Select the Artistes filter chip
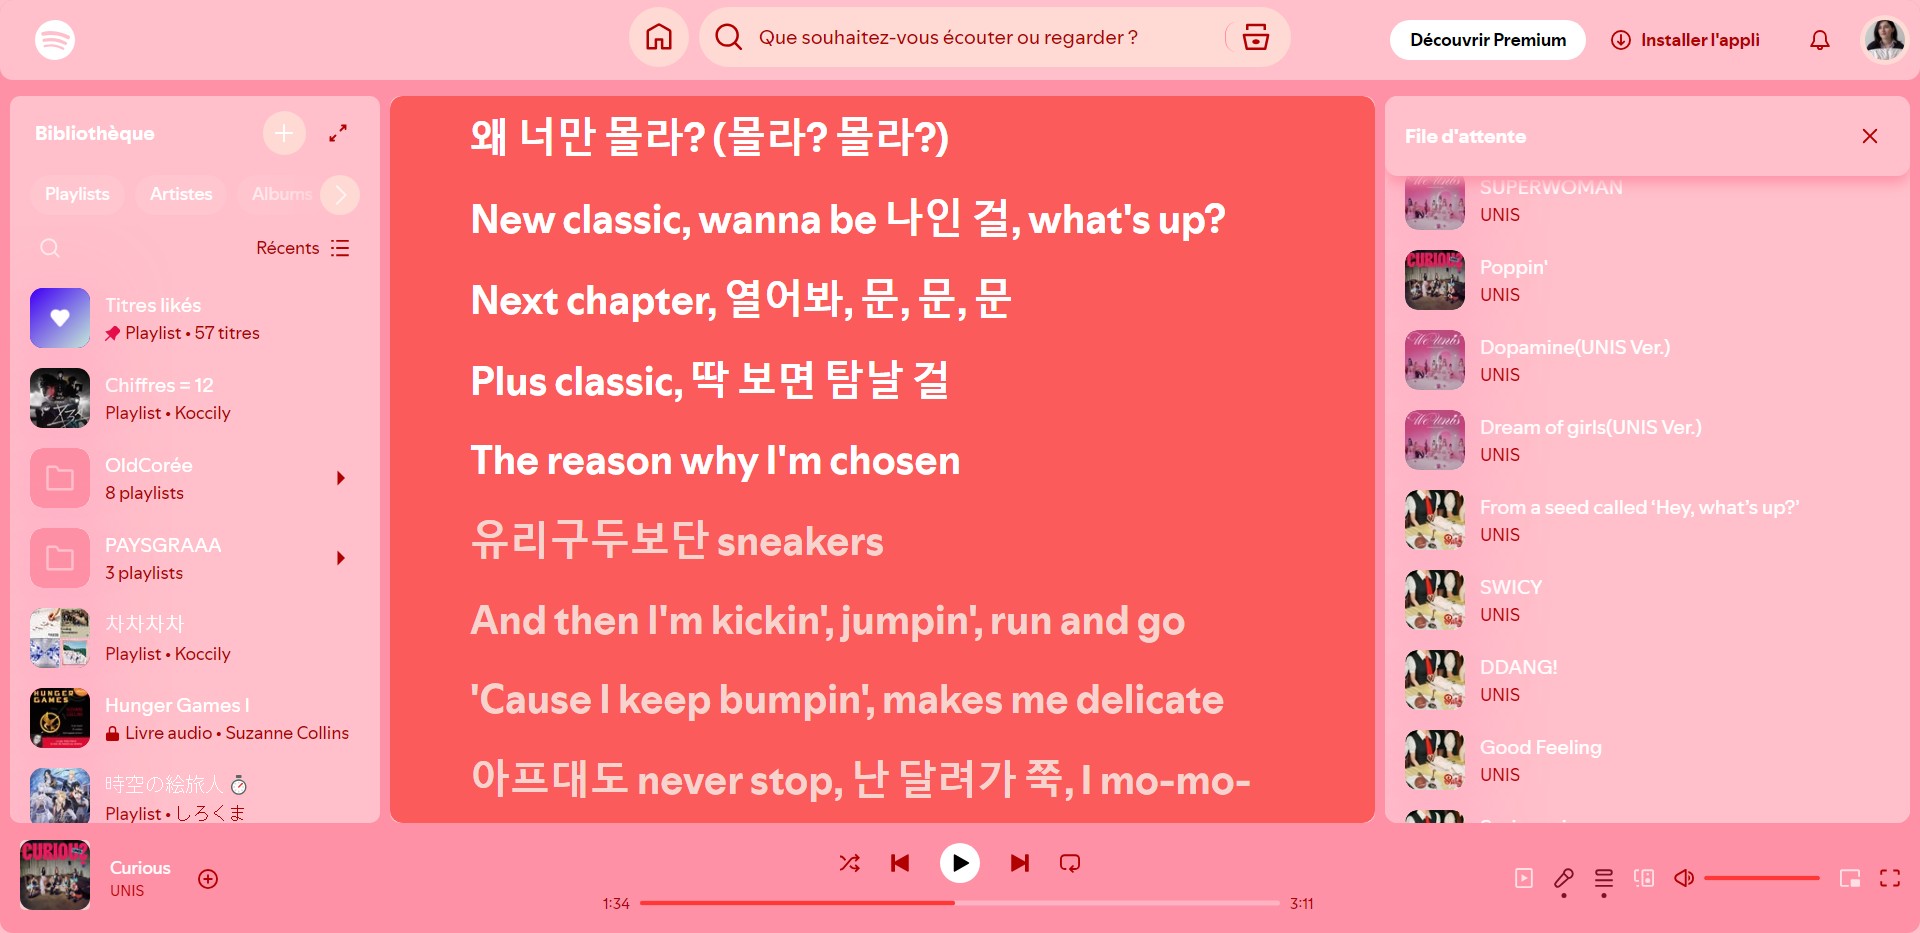The height and width of the screenshot is (933, 1920). [x=181, y=194]
